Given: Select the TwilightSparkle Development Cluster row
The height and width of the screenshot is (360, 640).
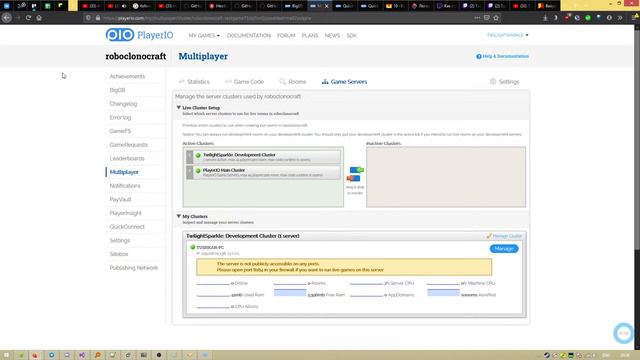Looking at the screenshot, I should tap(263, 157).
